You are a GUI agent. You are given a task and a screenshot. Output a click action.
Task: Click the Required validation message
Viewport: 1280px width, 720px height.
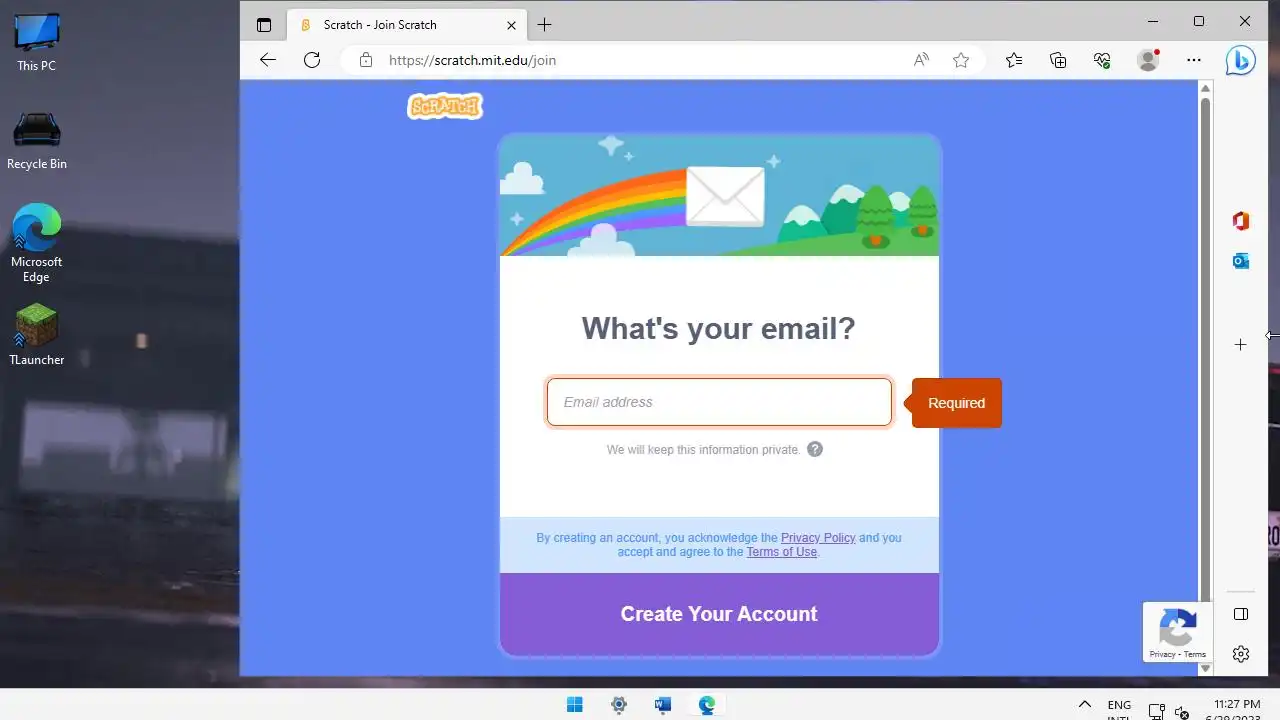[x=956, y=403]
